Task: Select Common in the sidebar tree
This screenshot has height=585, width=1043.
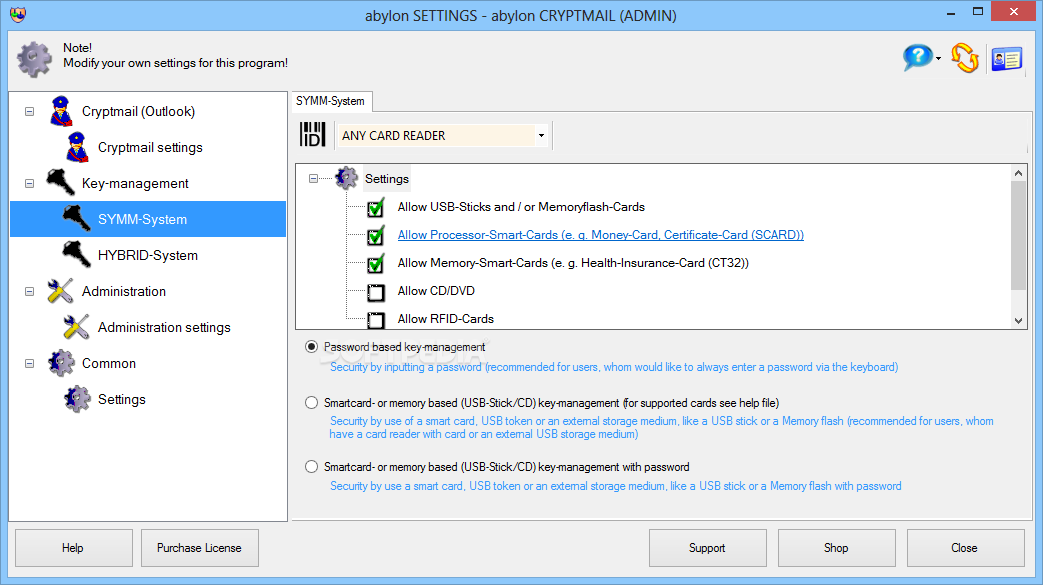Action: pyautogui.click(x=109, y=363)
